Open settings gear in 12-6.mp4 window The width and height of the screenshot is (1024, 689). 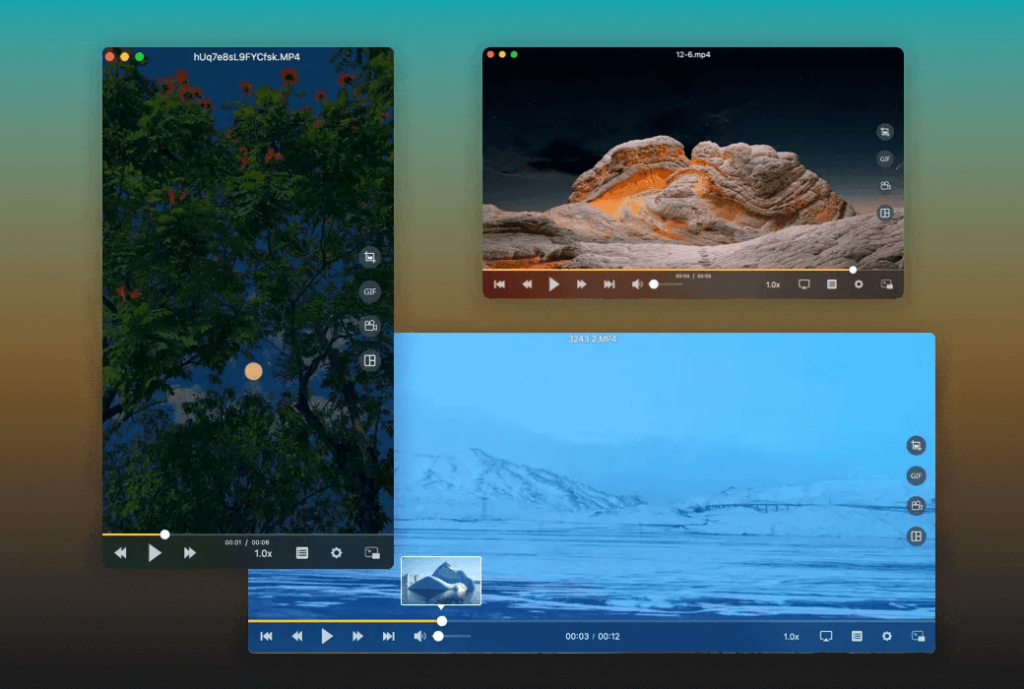coord(859,284)
